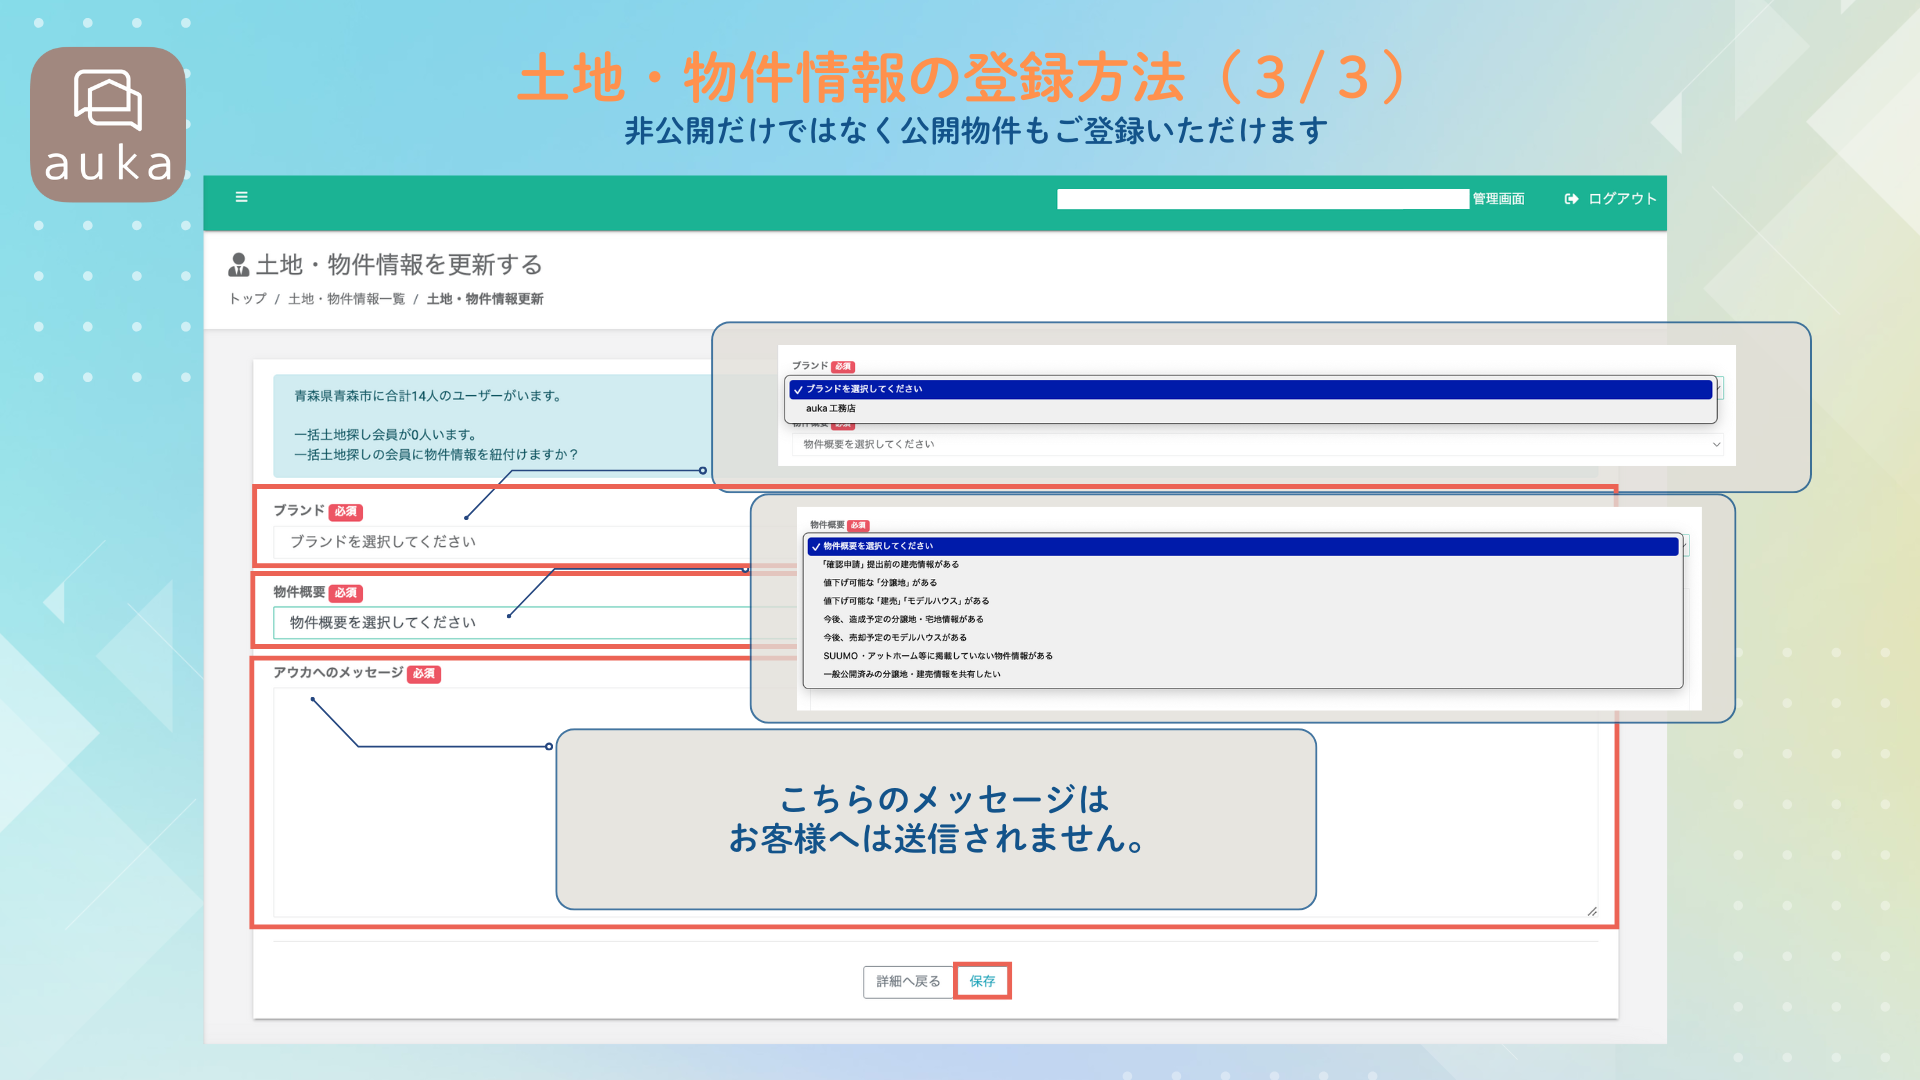Choose 今後、造成予定の分譲地・宅地情報がある option
Image resolution: width=1920 pixels, height=1080 pixels.
pyautogui.click(x=1243, y=619)
